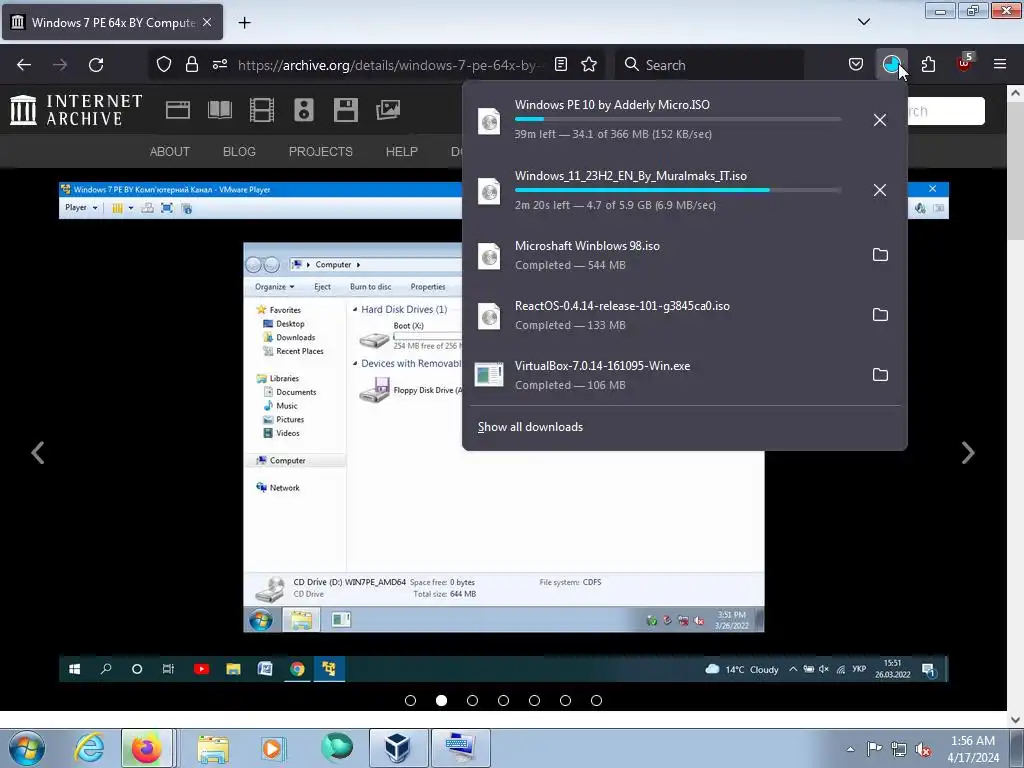Open folder for VirtualBox exe download
Image resolution: width=1024 pixels, height=768 pixels.
(x=880, y=375)
